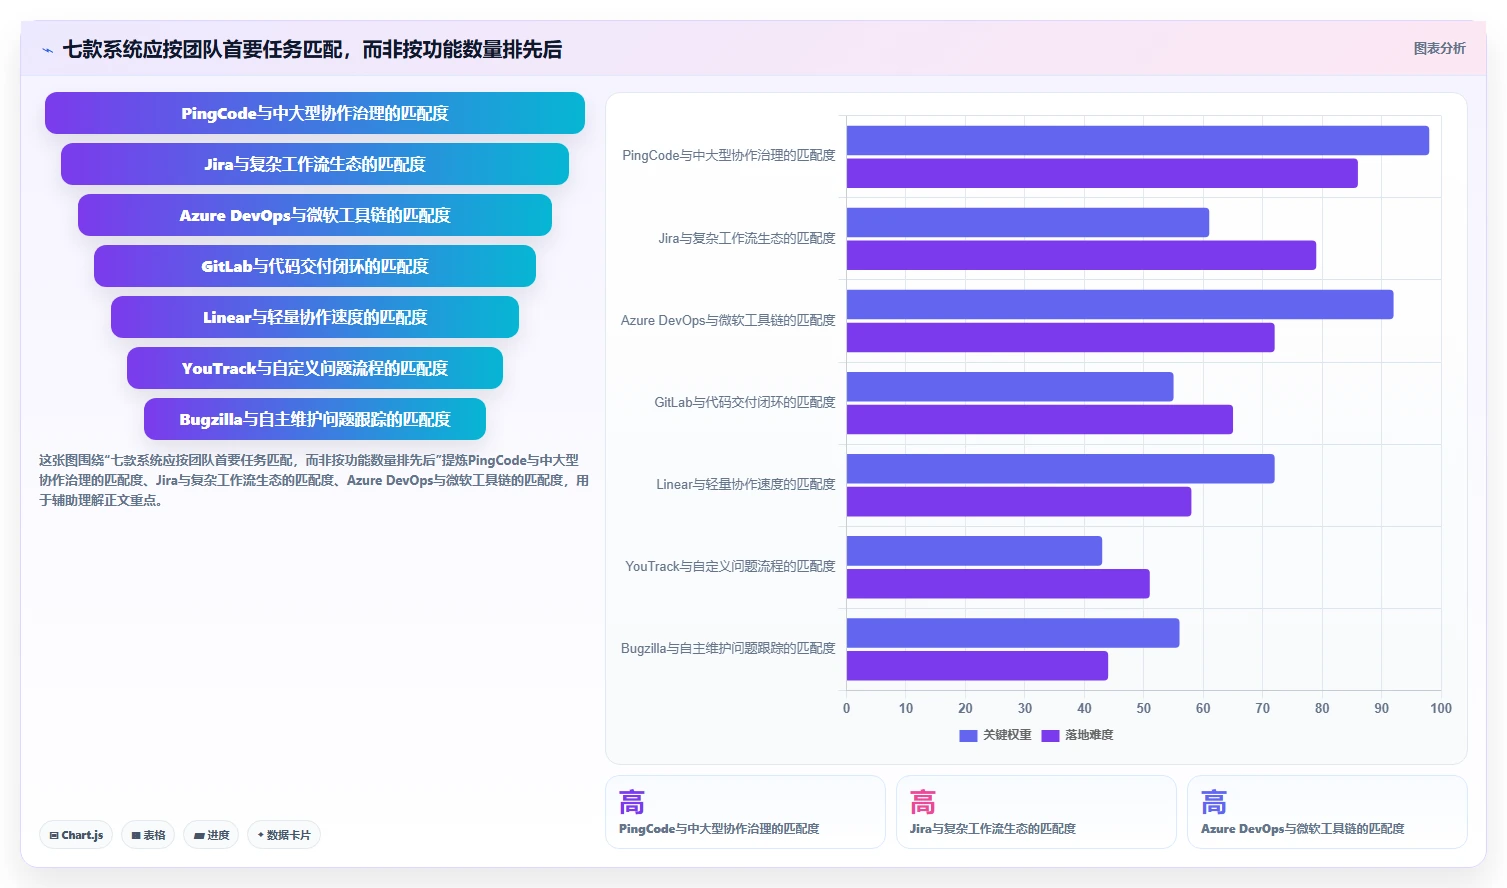Click the Bugzilla 落地难度 bar

coord(977,665)
